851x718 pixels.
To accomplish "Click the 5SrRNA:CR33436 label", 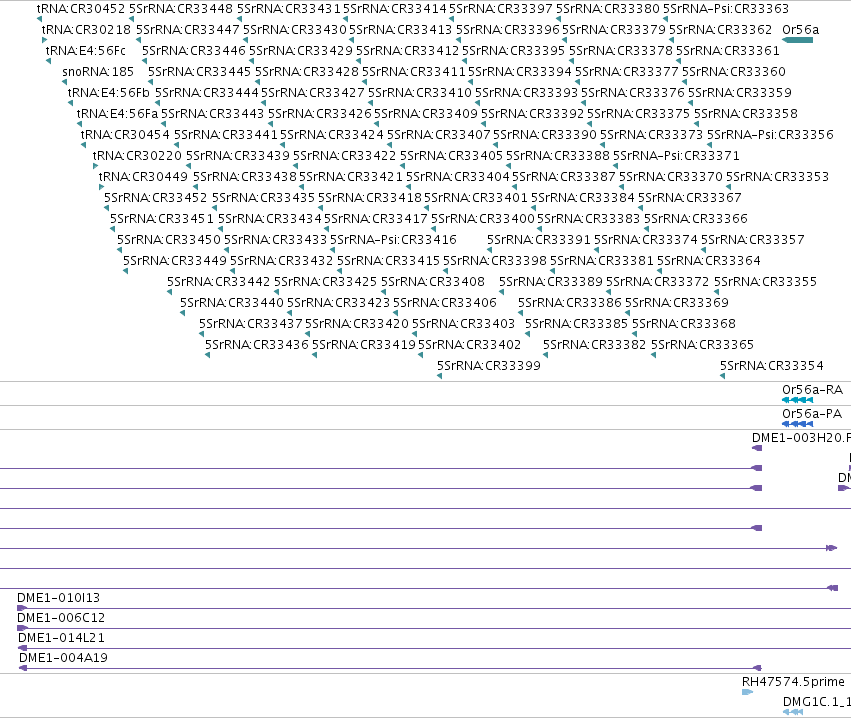I will [x=257, y=345].
